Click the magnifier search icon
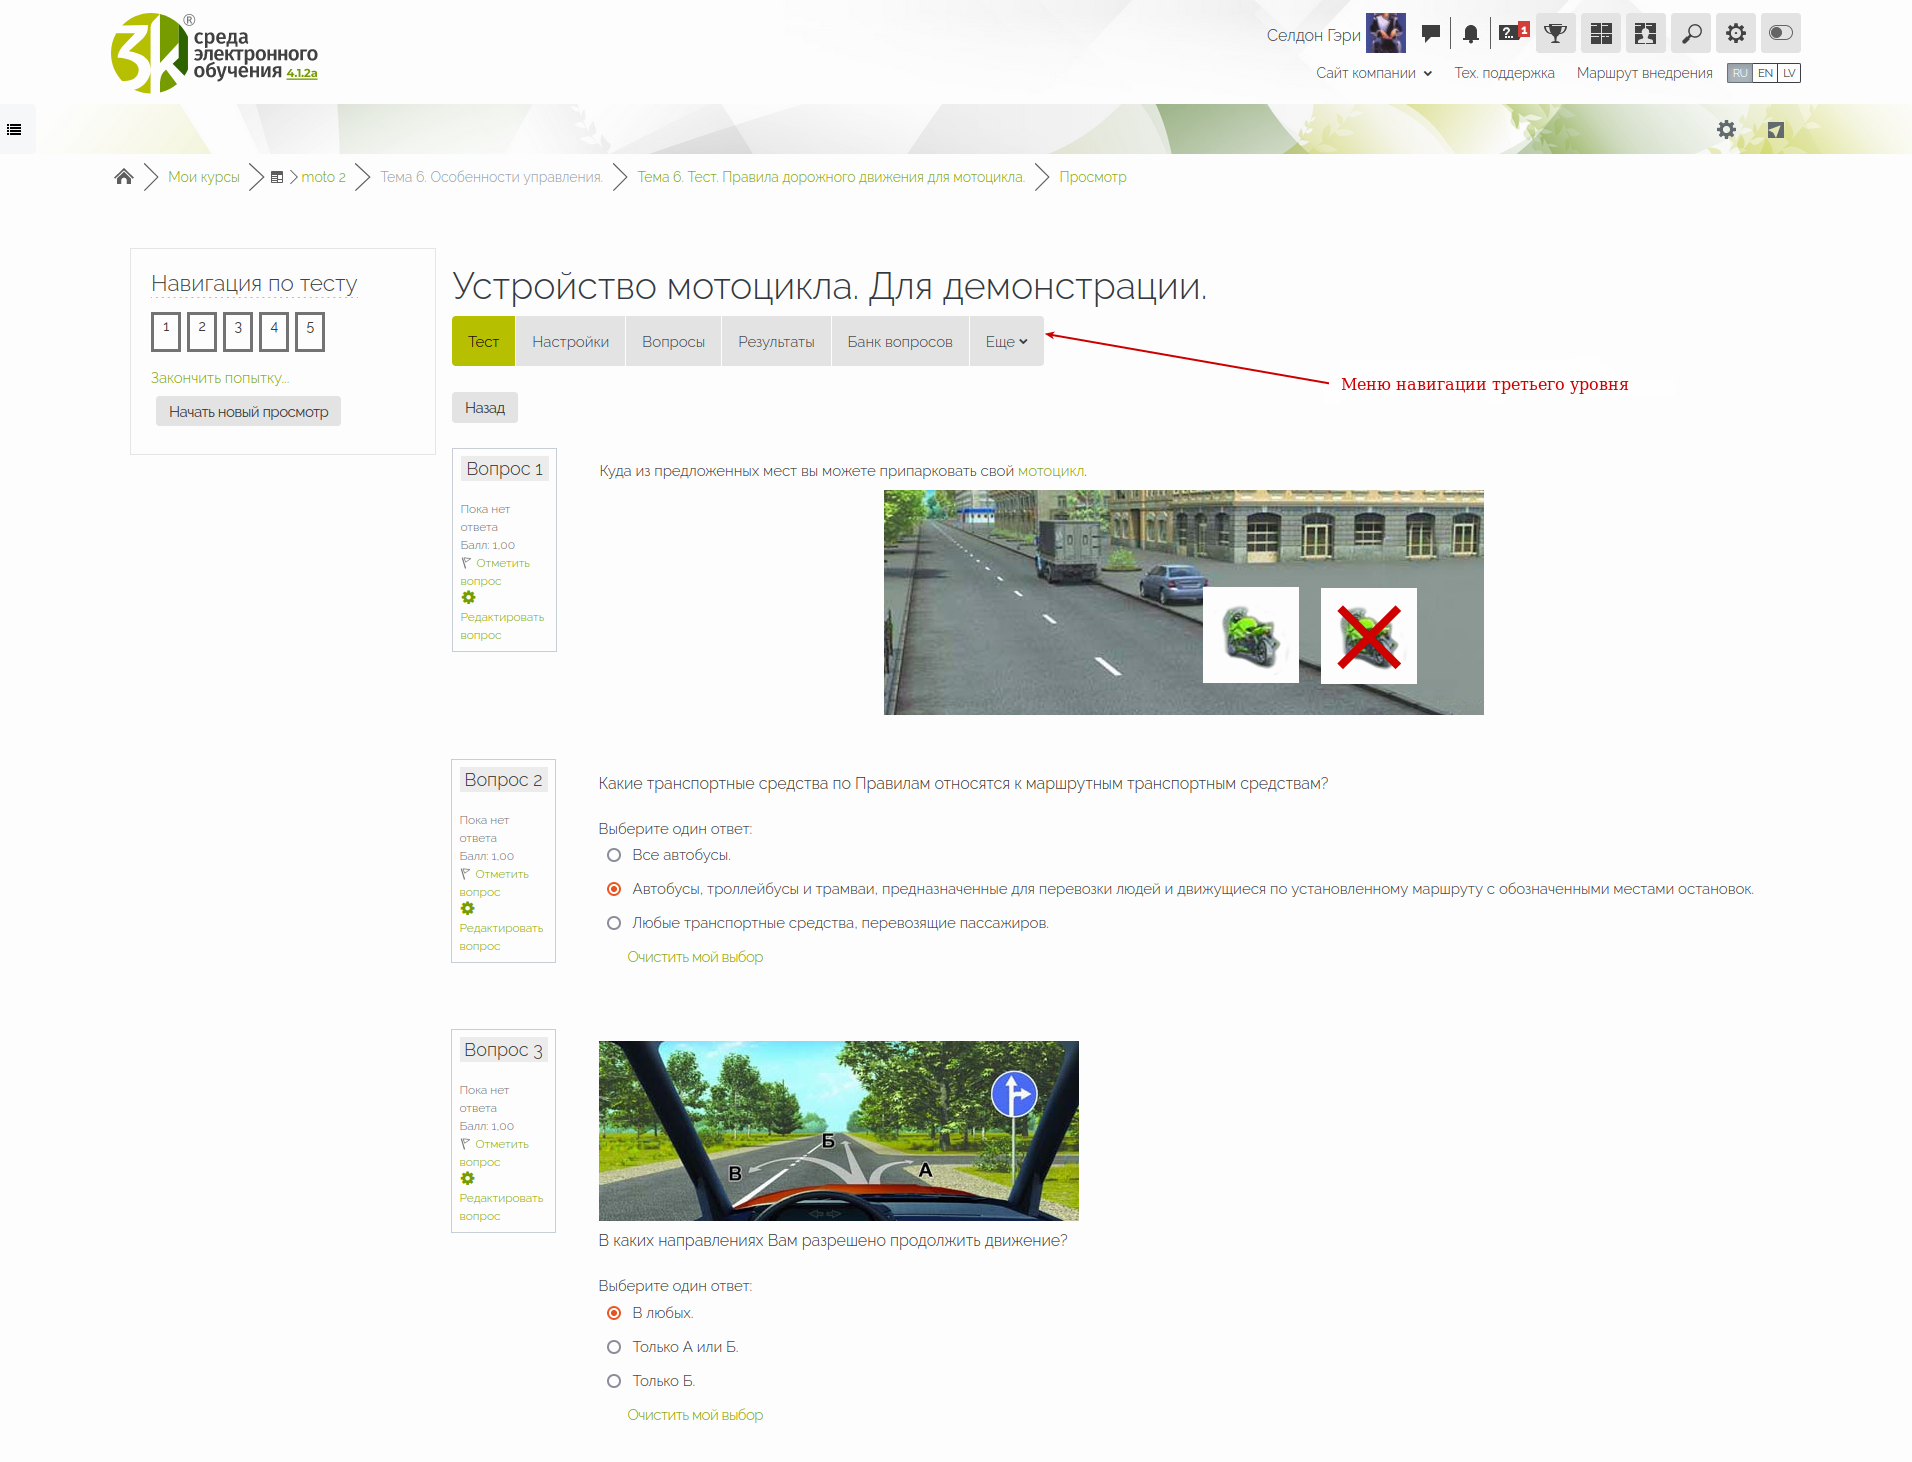This screenshot has width=1912, height=1462. click(1691, 34)
